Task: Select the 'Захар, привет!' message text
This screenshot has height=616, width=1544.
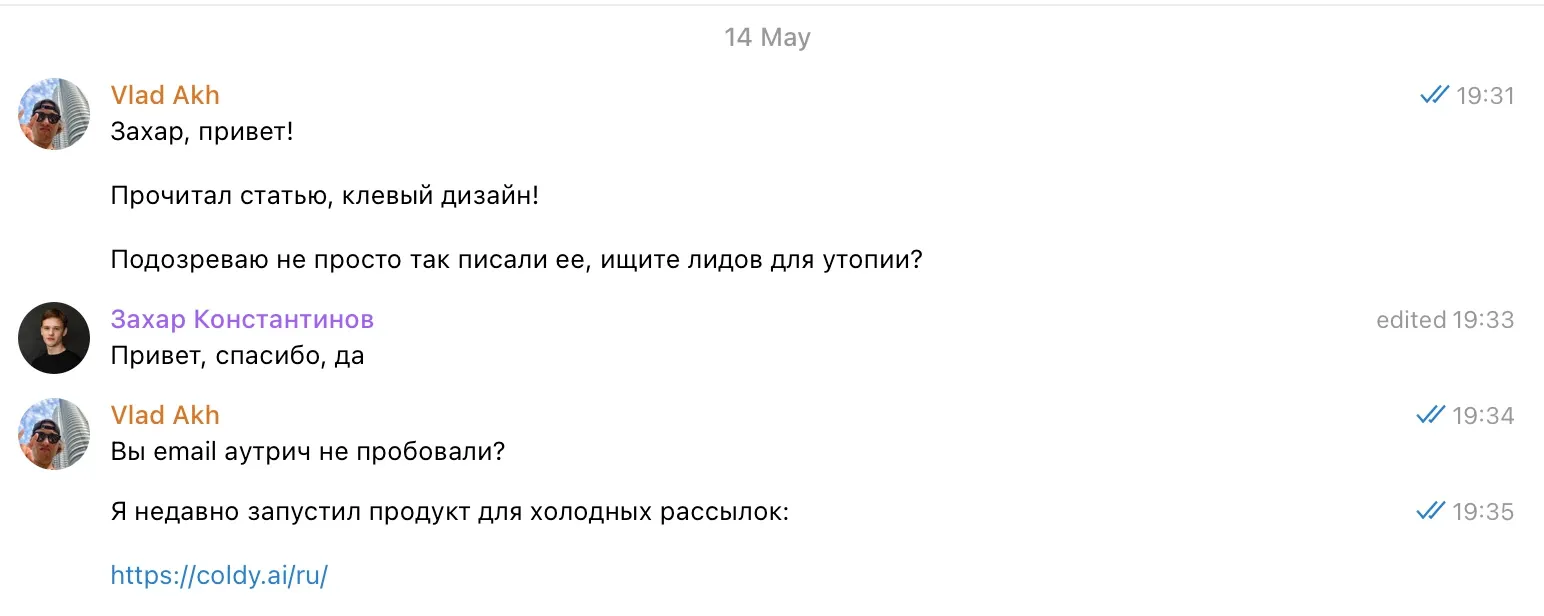Action: 202,131
